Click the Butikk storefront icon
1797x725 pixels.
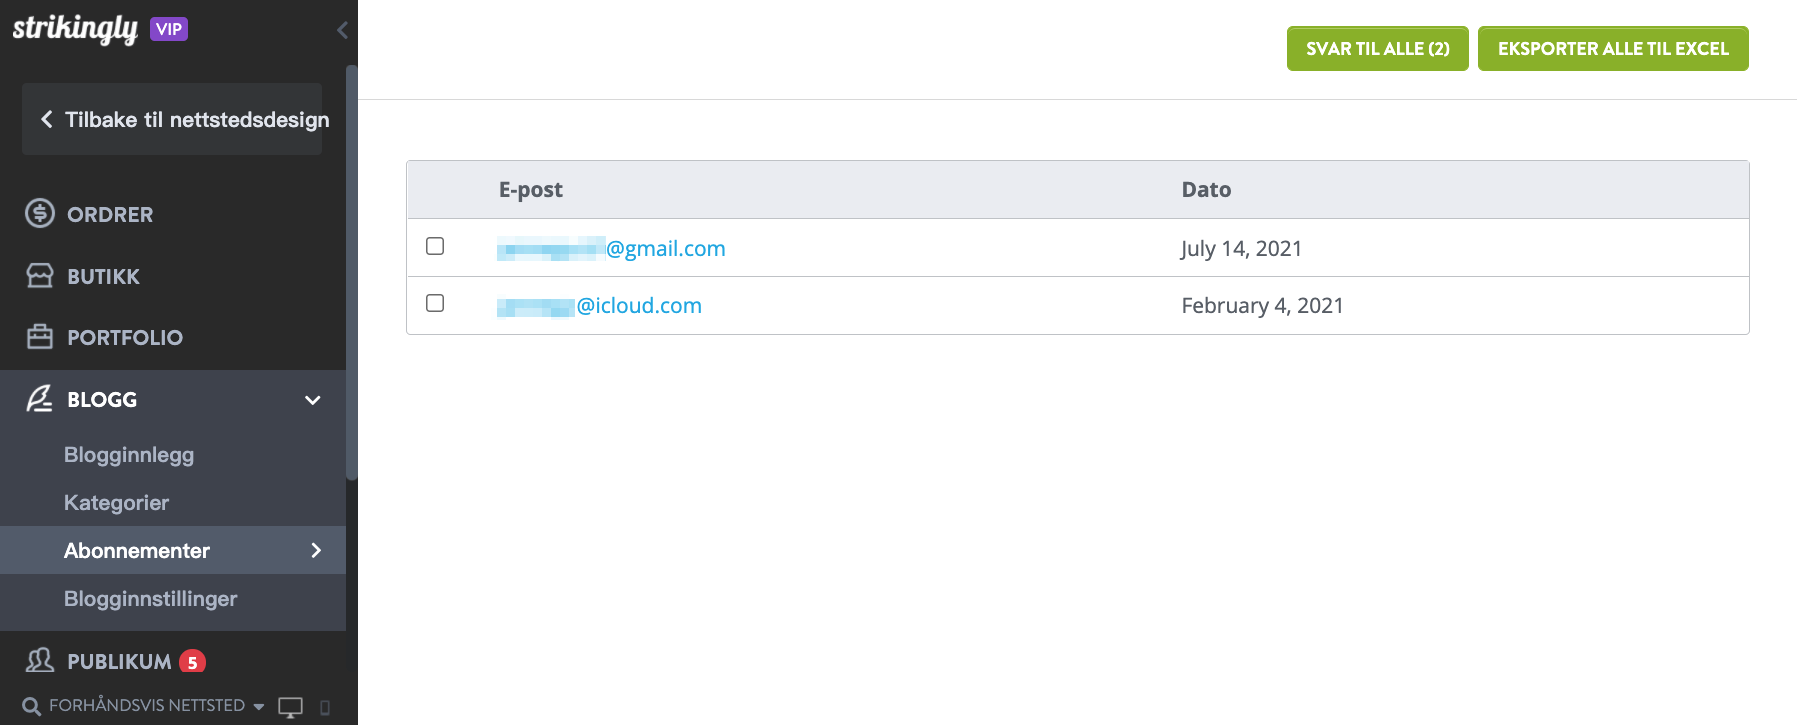40,276
